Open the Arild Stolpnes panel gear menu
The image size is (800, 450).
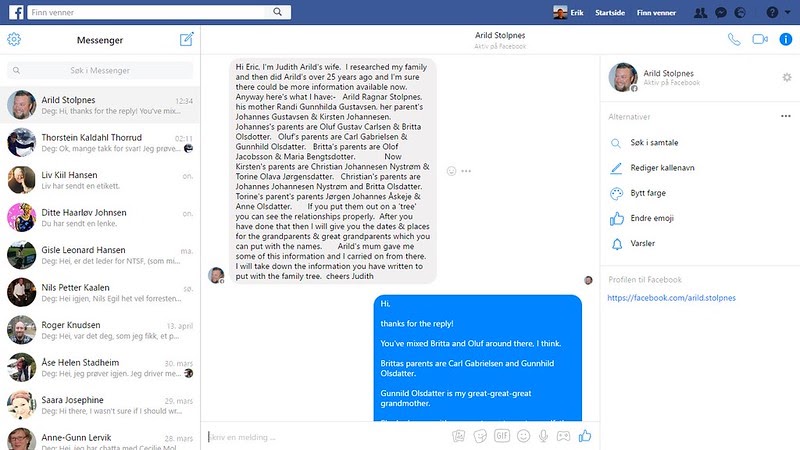tap(787, 77)
